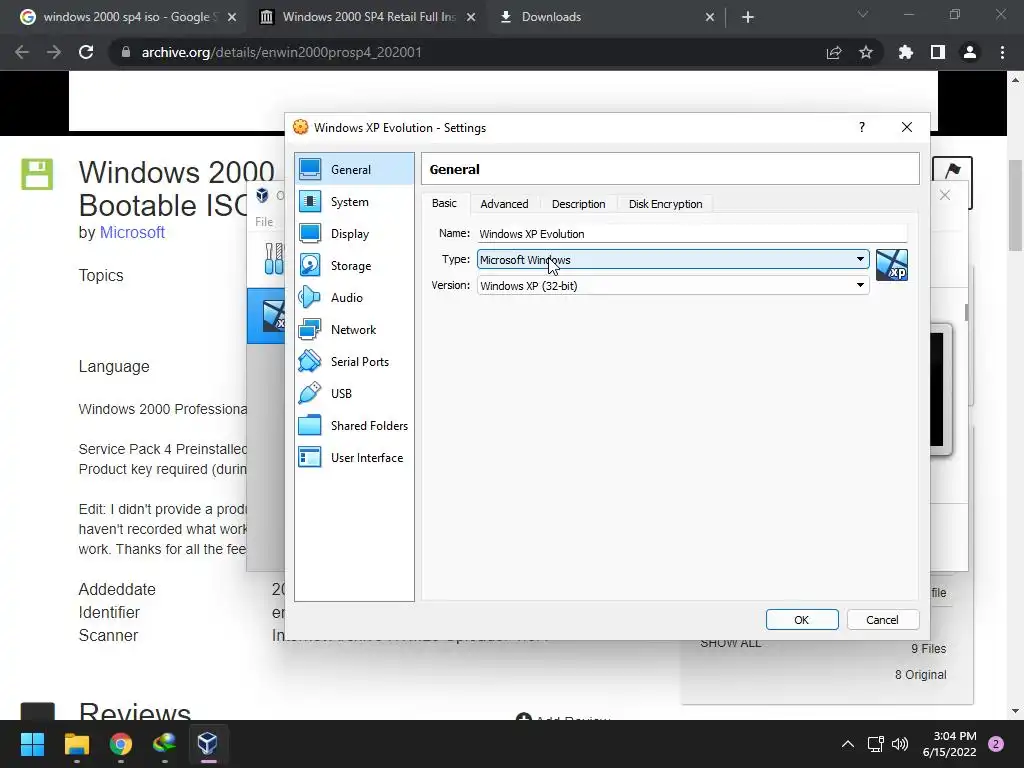Click the Chrome address bar URL
This screenshot has height=768, width=1024.
coord(281,52)
